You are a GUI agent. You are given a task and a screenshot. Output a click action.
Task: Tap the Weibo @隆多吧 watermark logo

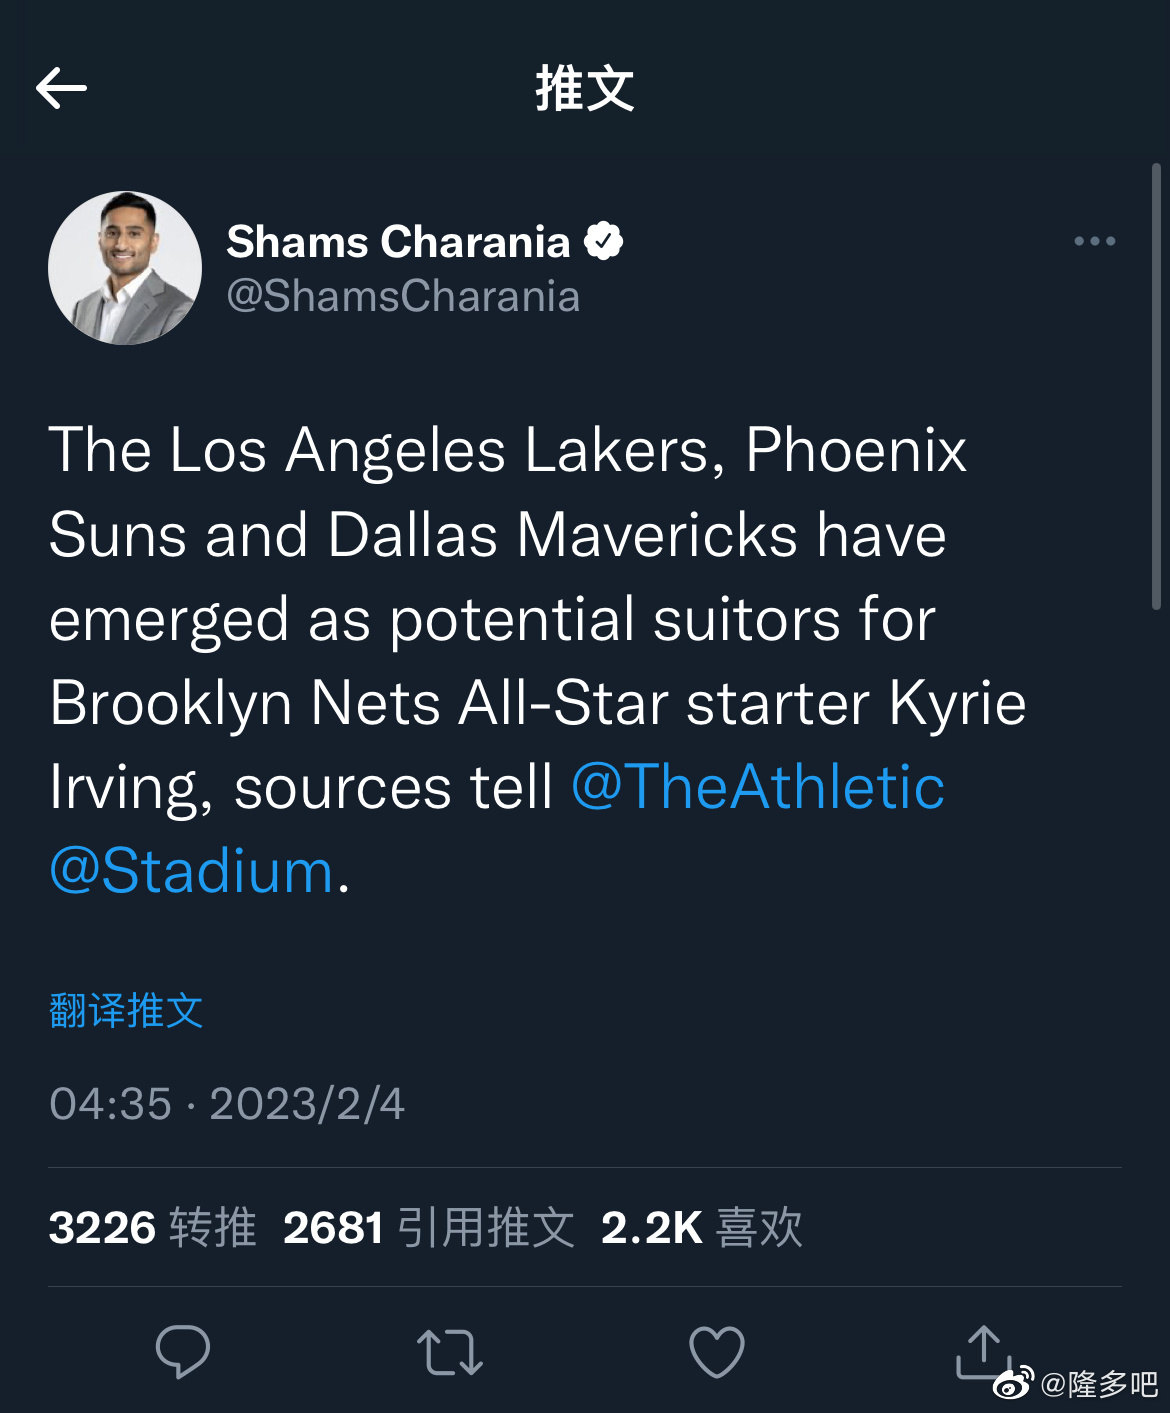(x=1076, y=1384)
